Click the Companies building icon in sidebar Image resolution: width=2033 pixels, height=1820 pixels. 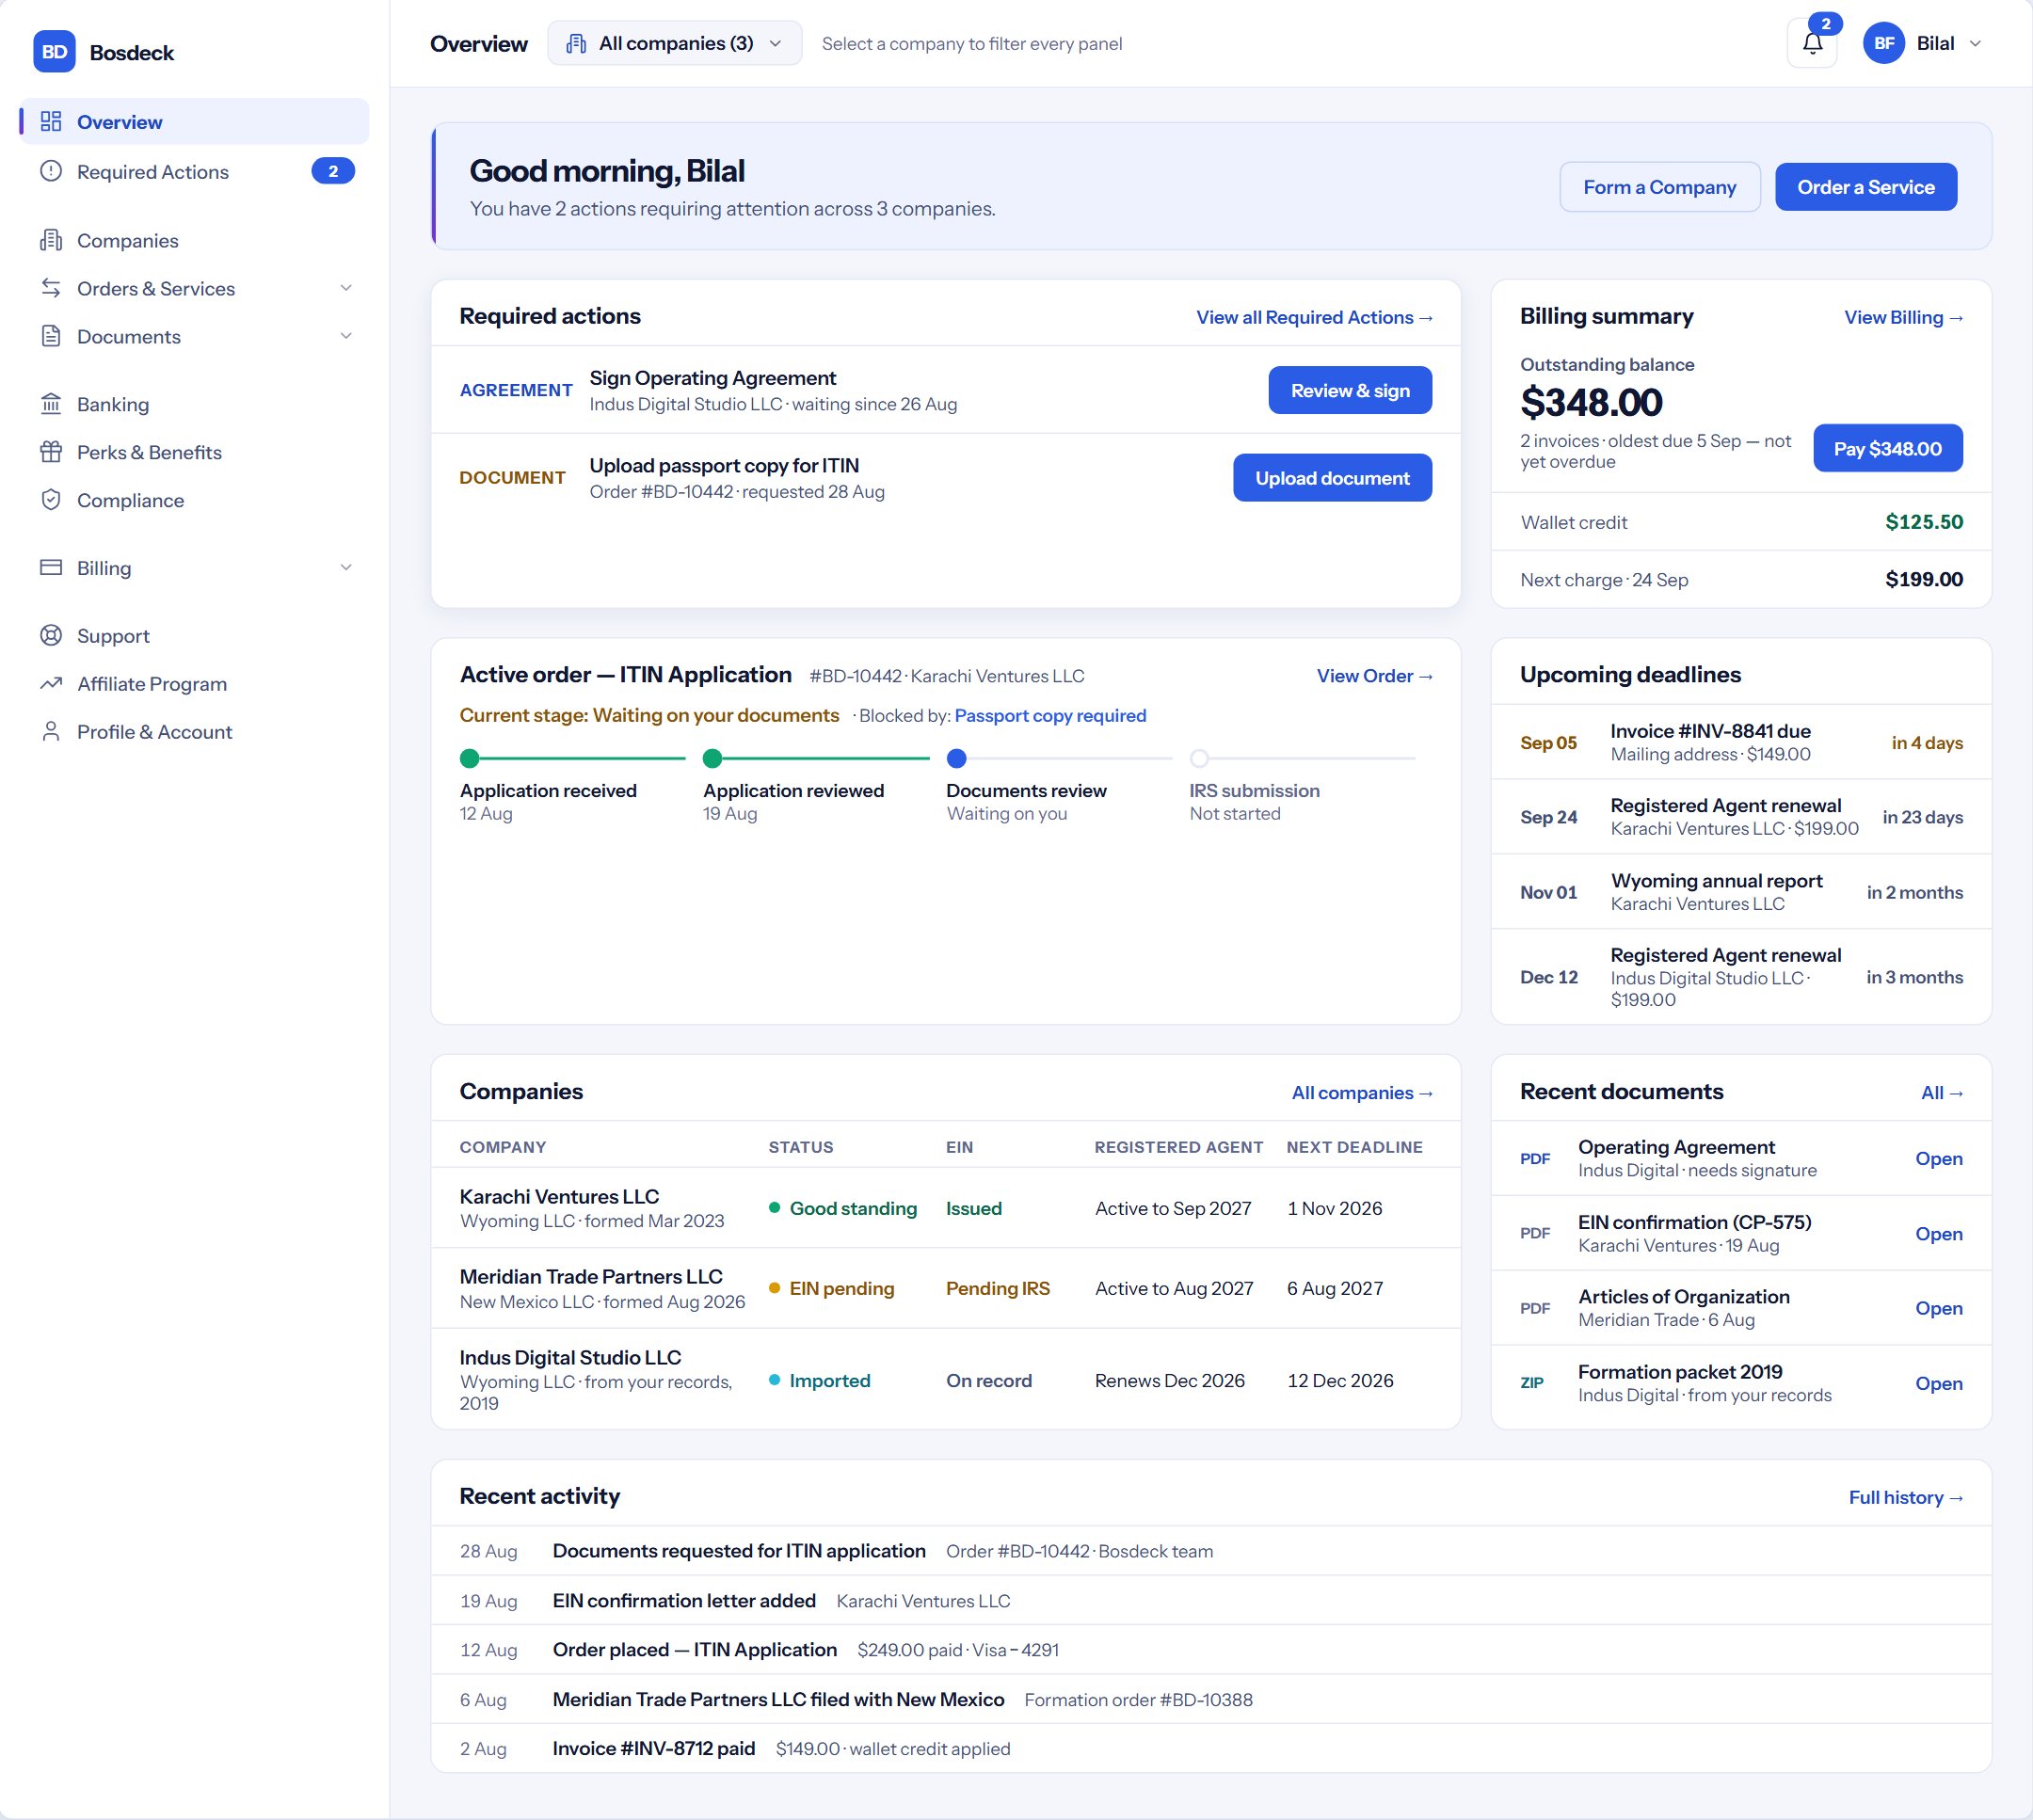(51, 240)
